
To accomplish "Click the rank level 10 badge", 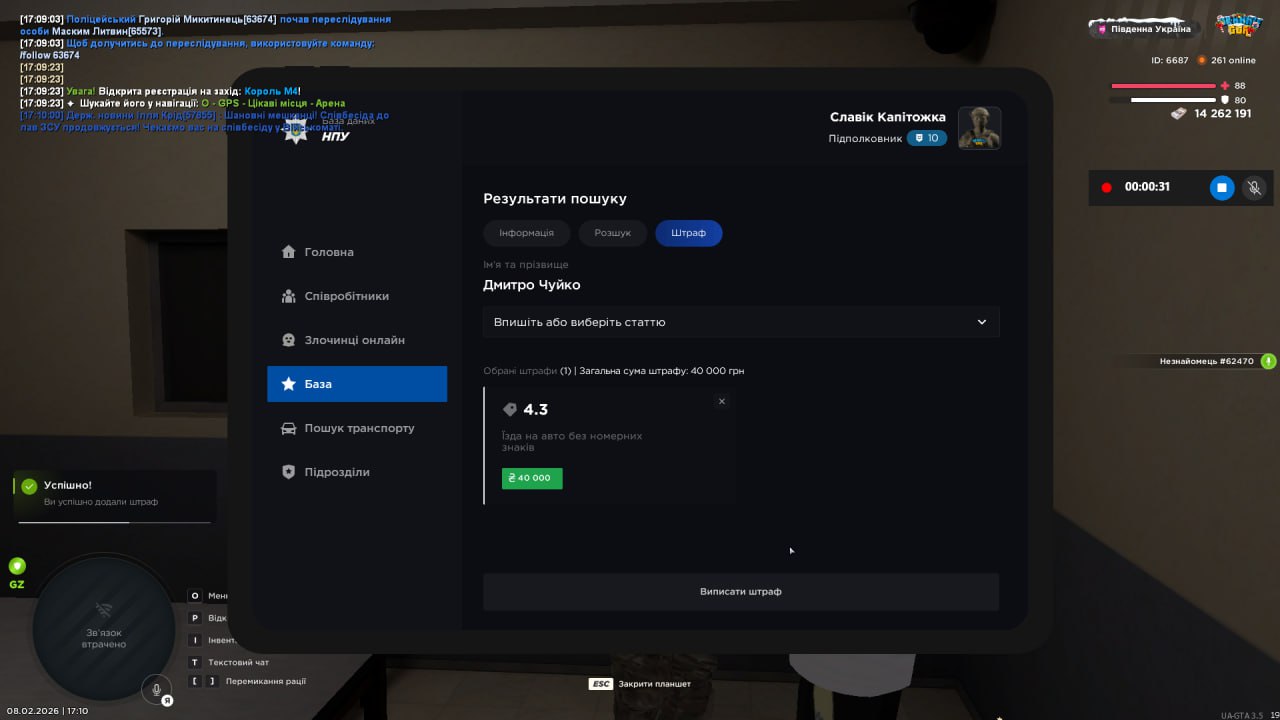I will pos(927,138).
